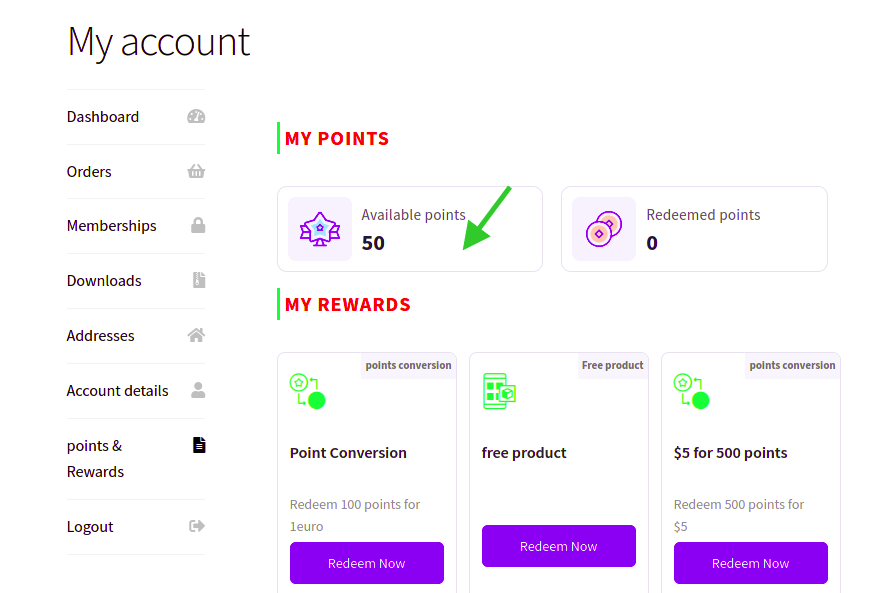Click the Logout arrow icon
The height and width of the screenshot is (593, 871).
tap(197, 526)
